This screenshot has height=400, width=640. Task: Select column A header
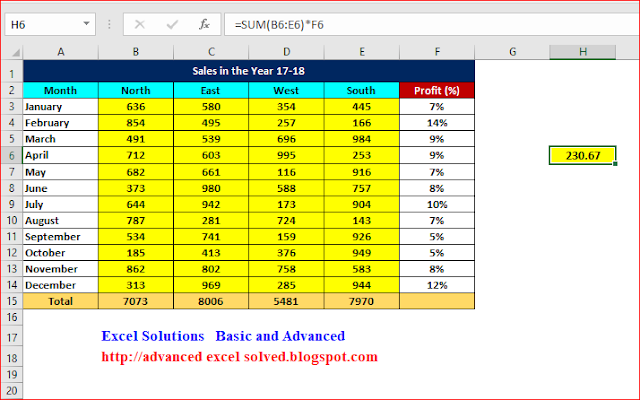pos(61,52)
